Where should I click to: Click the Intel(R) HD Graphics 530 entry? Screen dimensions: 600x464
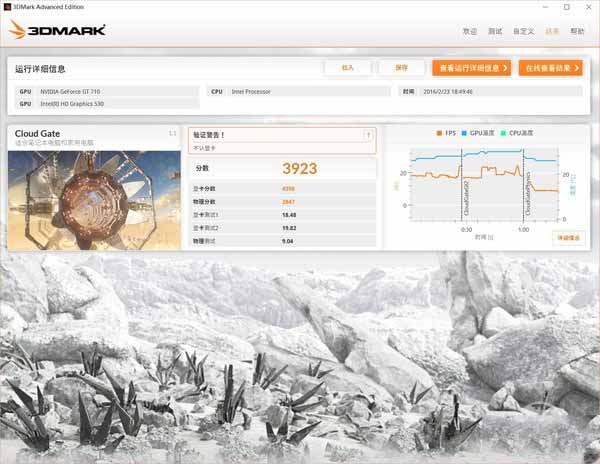(108, 104)
